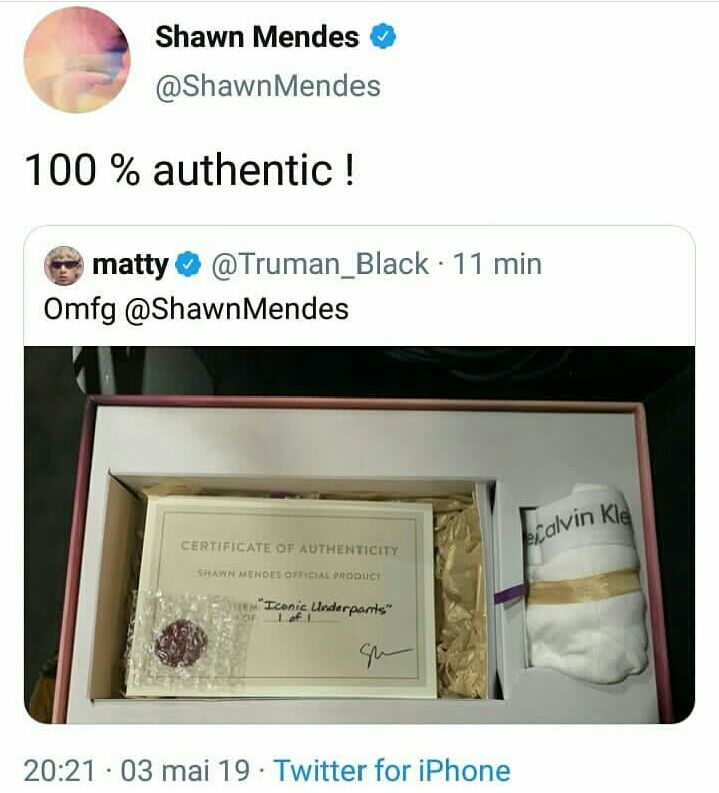Click the red wax seal in bubble wrap

(181, 643)
